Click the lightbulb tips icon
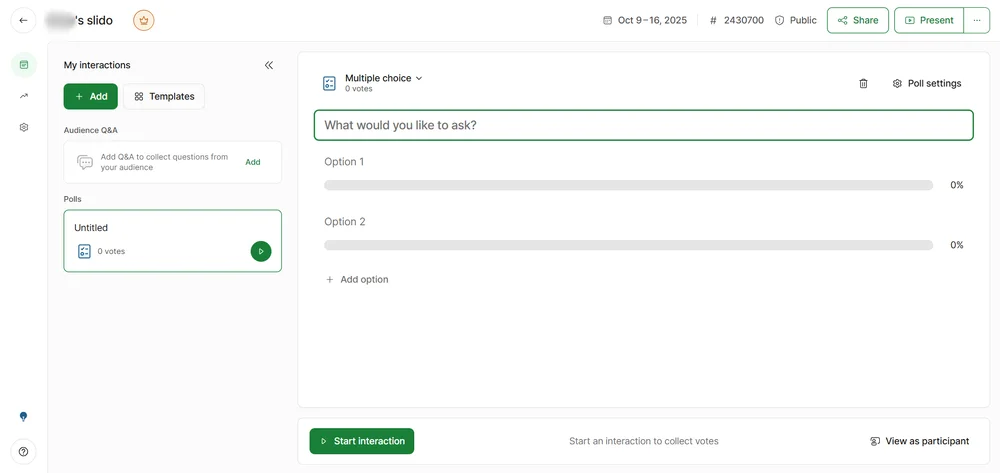The height and width of the screenshot is (473, 1000). coord(24,416)
